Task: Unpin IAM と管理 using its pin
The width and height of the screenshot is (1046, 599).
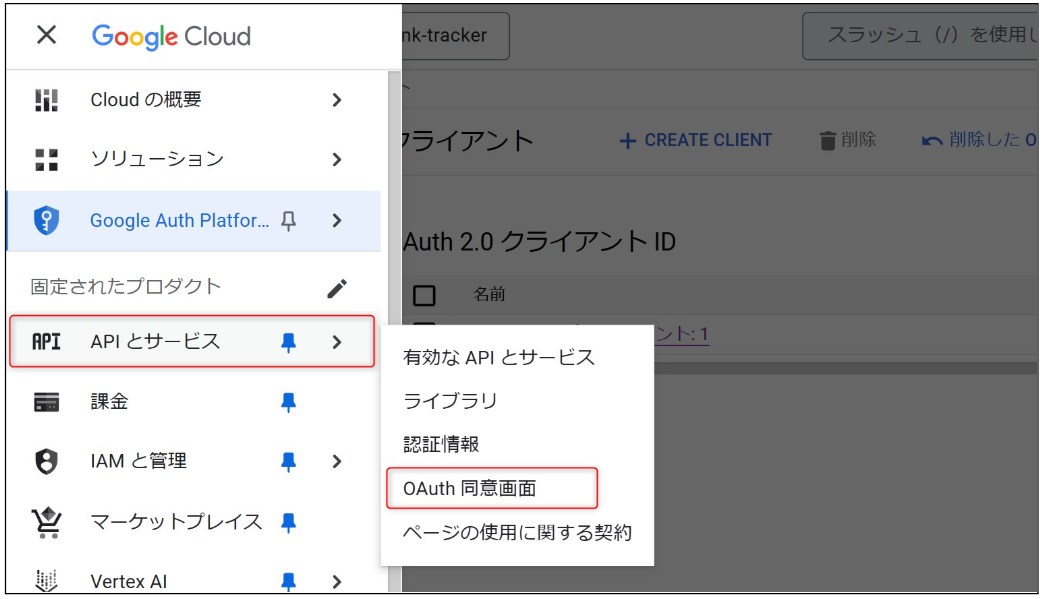Action: (288, 462)
